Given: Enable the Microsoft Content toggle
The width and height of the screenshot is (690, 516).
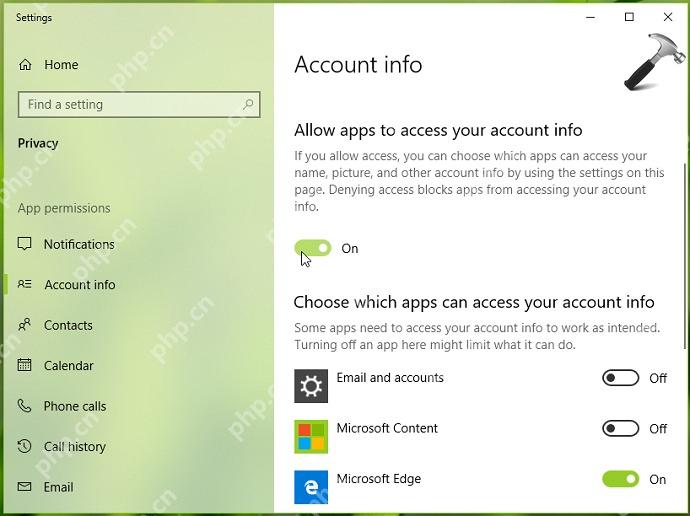Looking at the screenshot, I should click(620, 428).
